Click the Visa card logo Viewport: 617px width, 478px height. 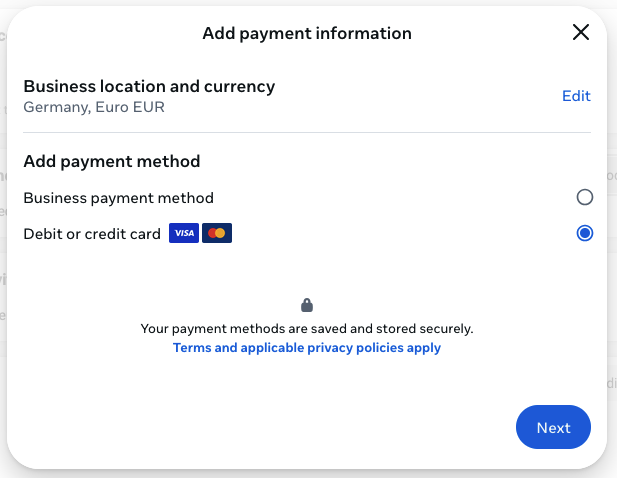click(183, 234)
